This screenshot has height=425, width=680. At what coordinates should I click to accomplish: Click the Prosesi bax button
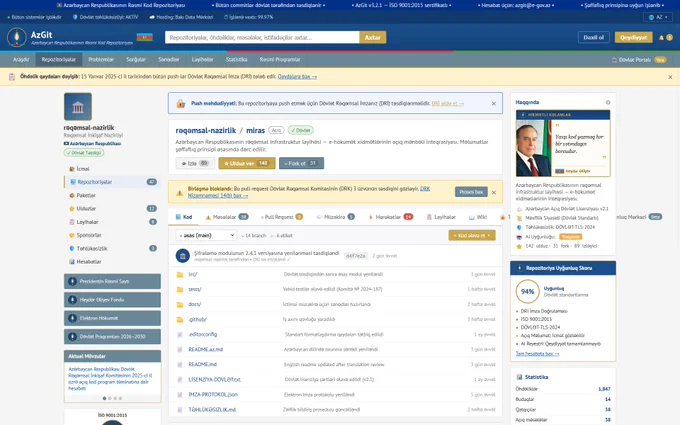tap(471, 192)
